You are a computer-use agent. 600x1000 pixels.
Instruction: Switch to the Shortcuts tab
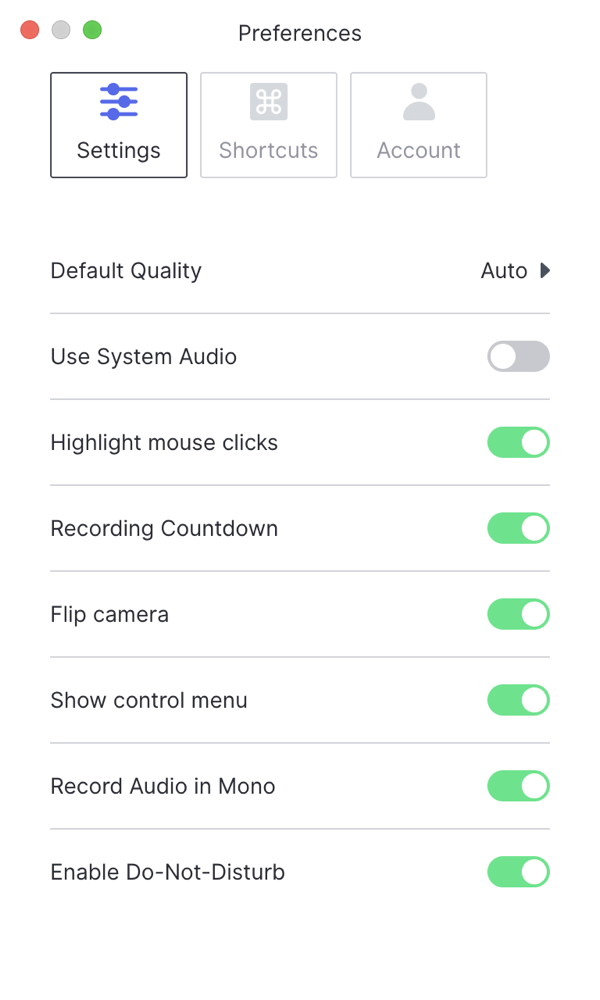tap(268, 125)
